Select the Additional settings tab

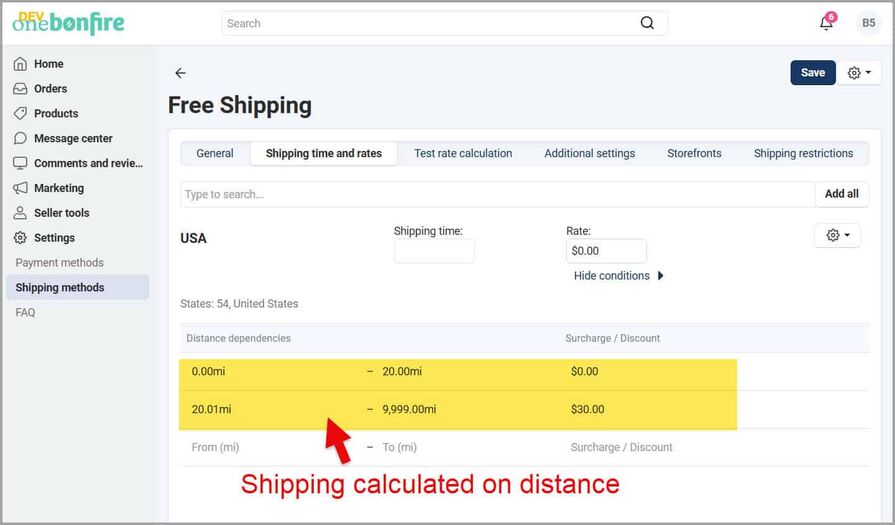(589, 153)
